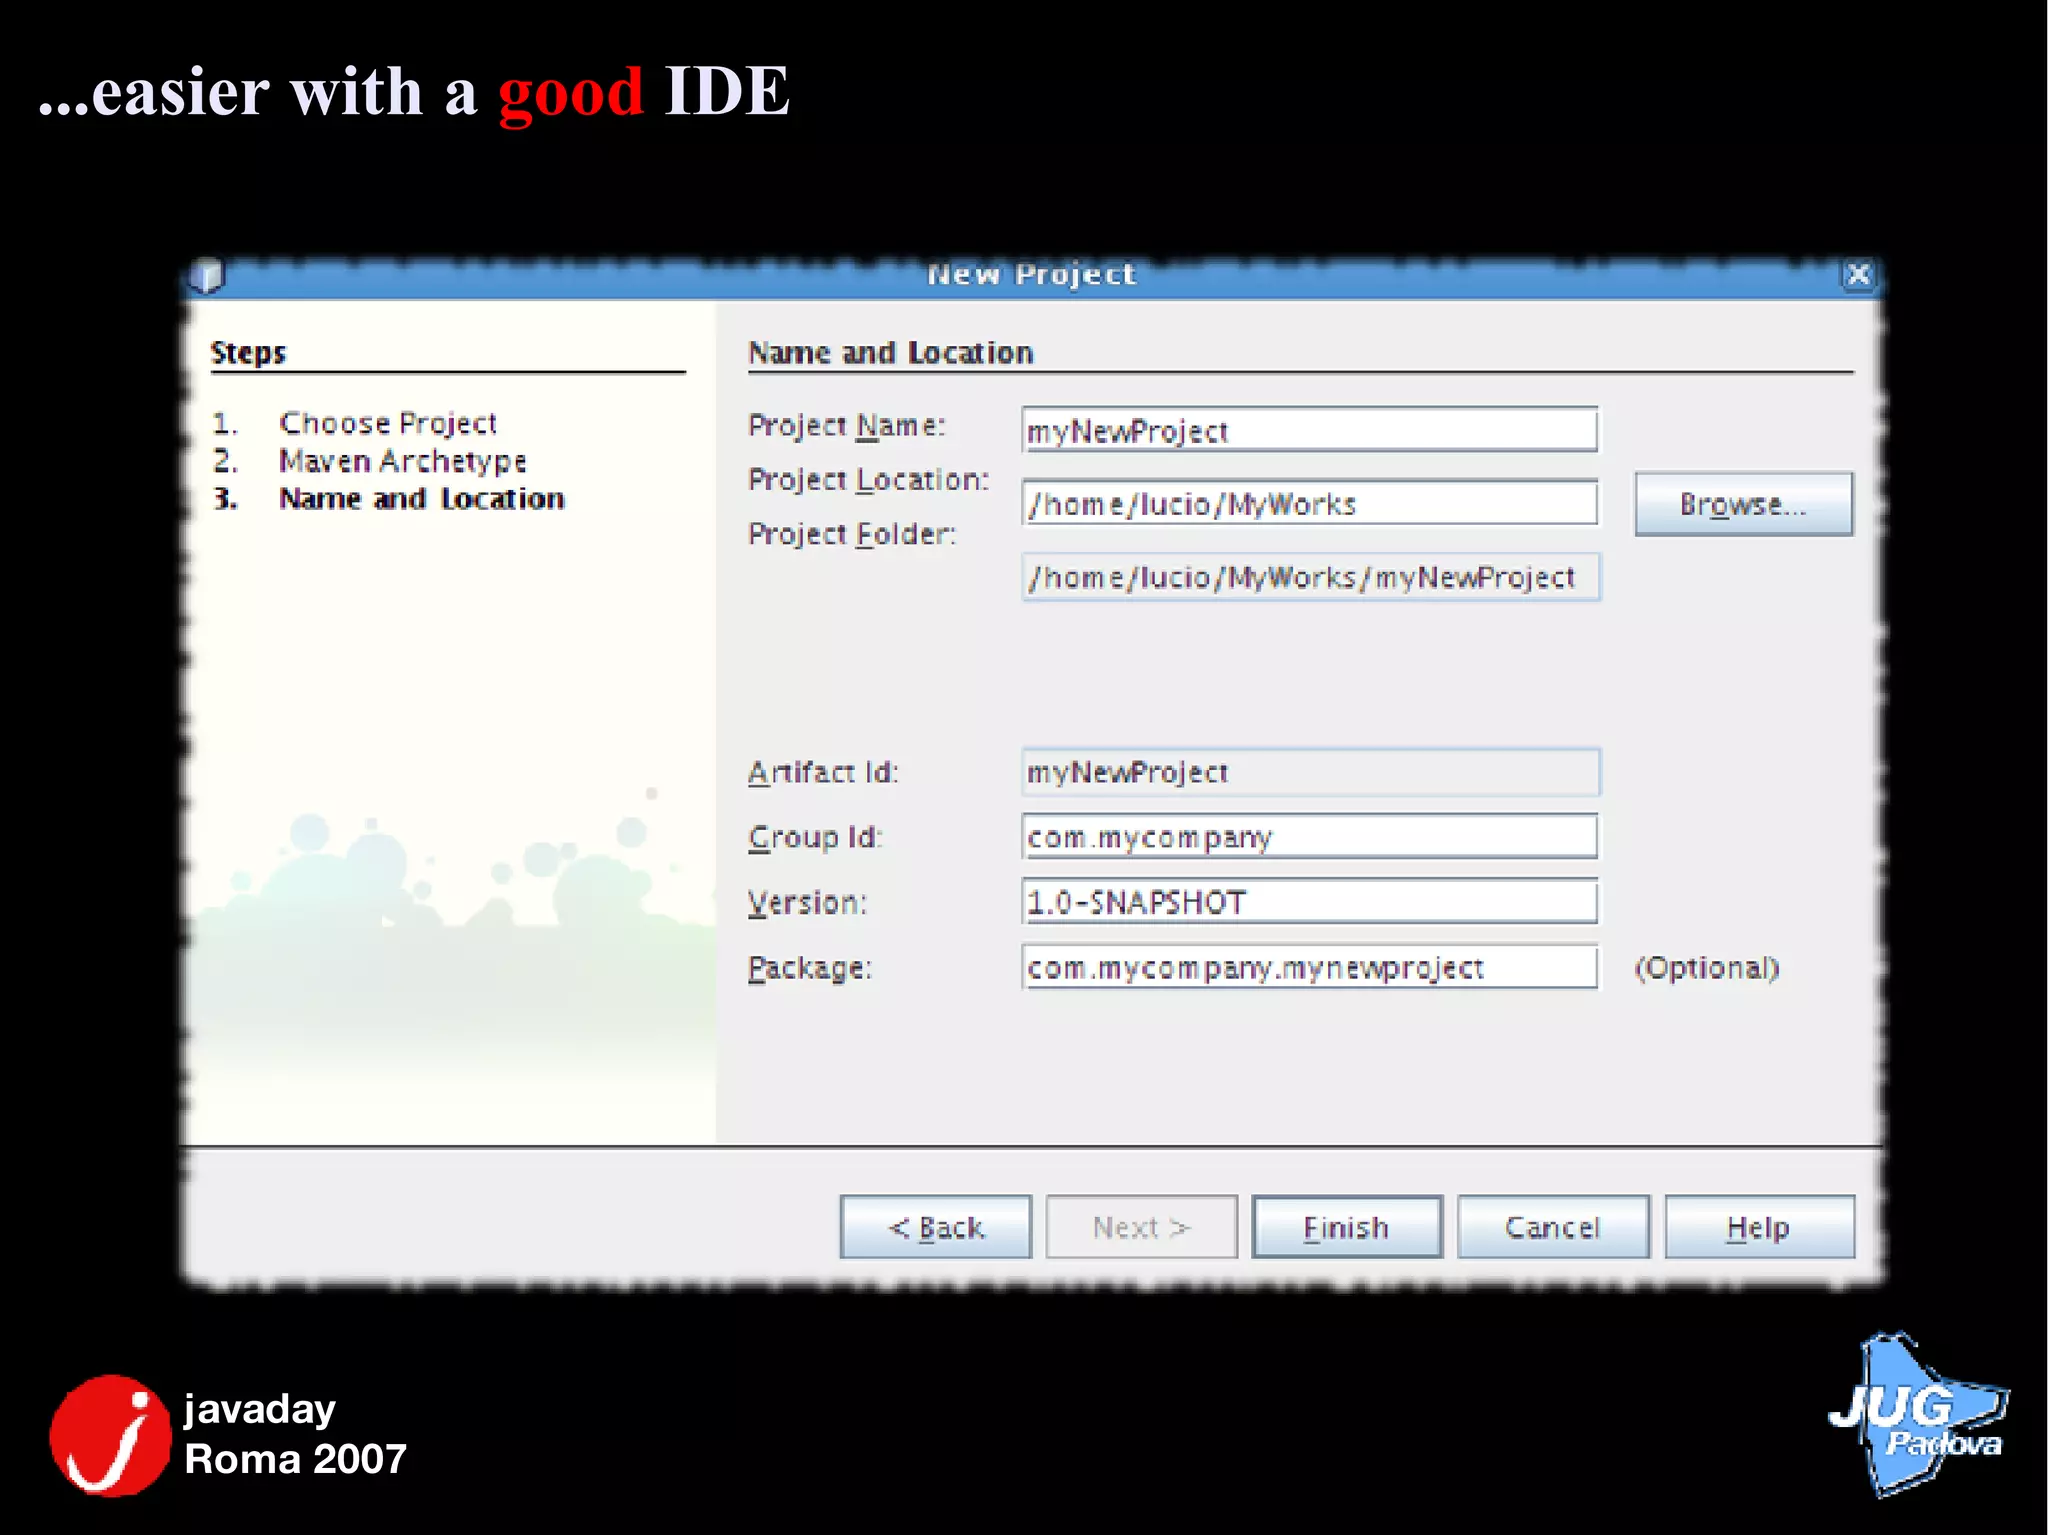Go to previous step with Back button
This screenshot has width=2048, height=1535.
(x=936, y=1227)
